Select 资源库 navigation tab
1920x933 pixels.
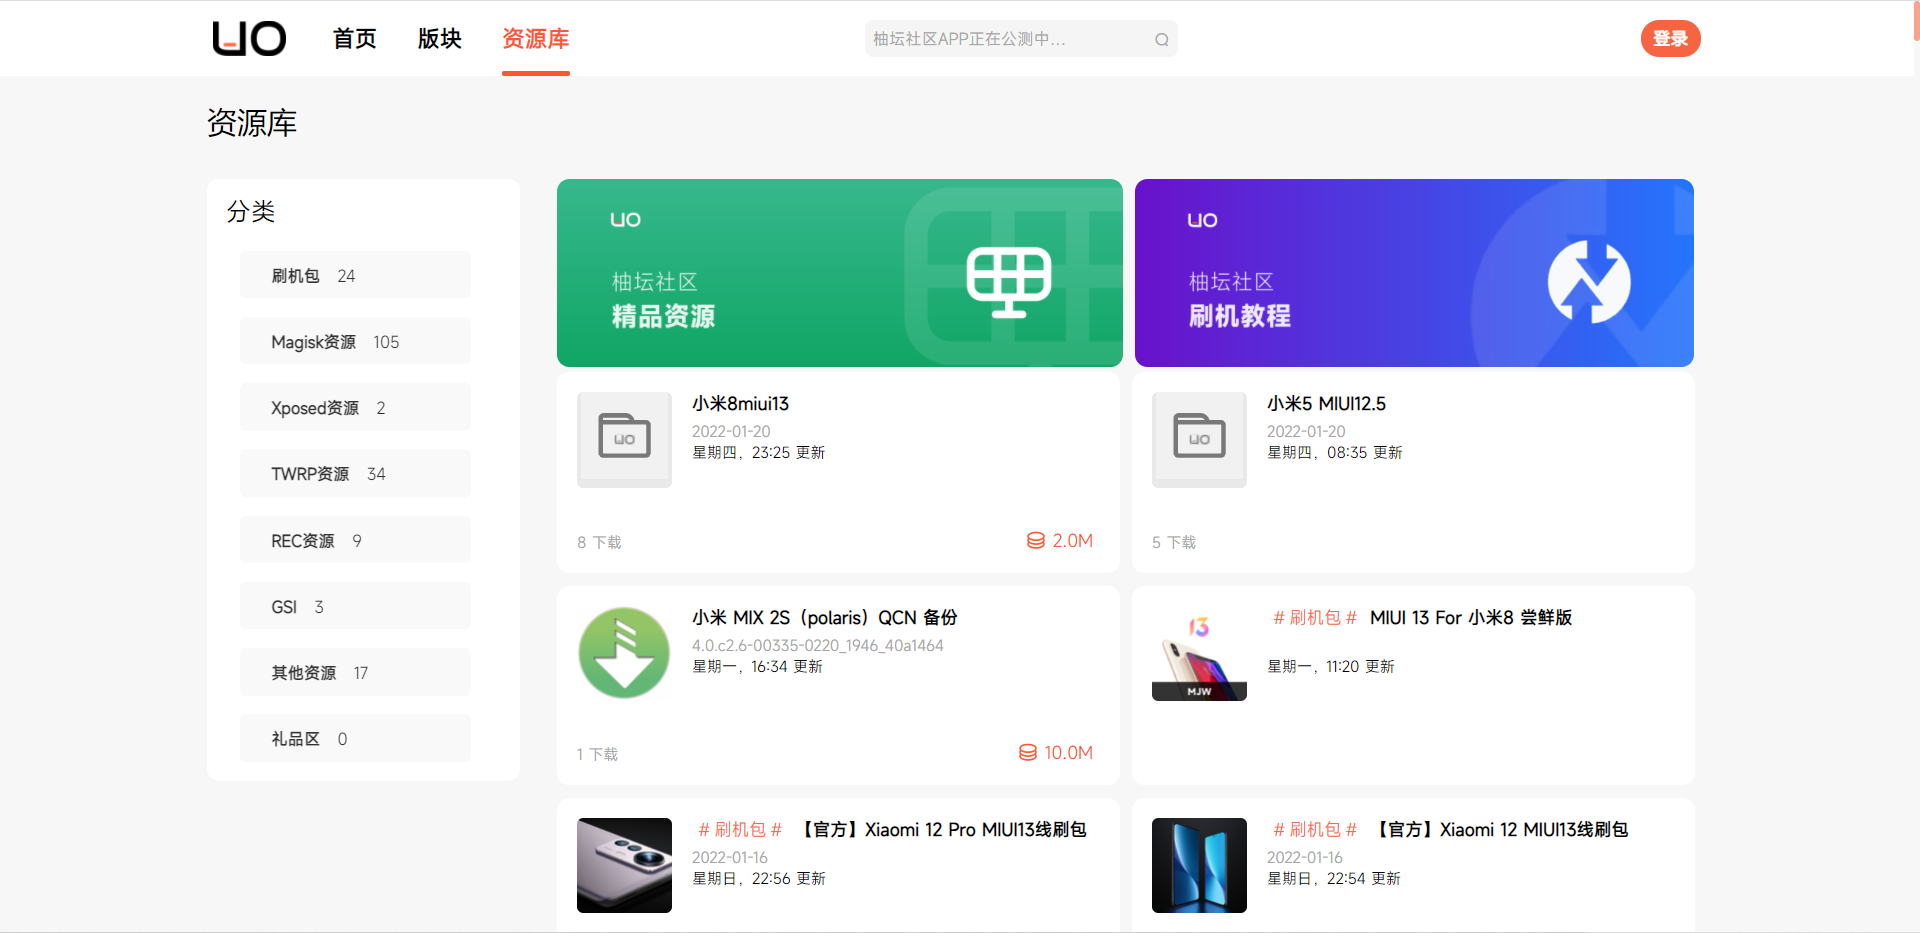[536, 39]
